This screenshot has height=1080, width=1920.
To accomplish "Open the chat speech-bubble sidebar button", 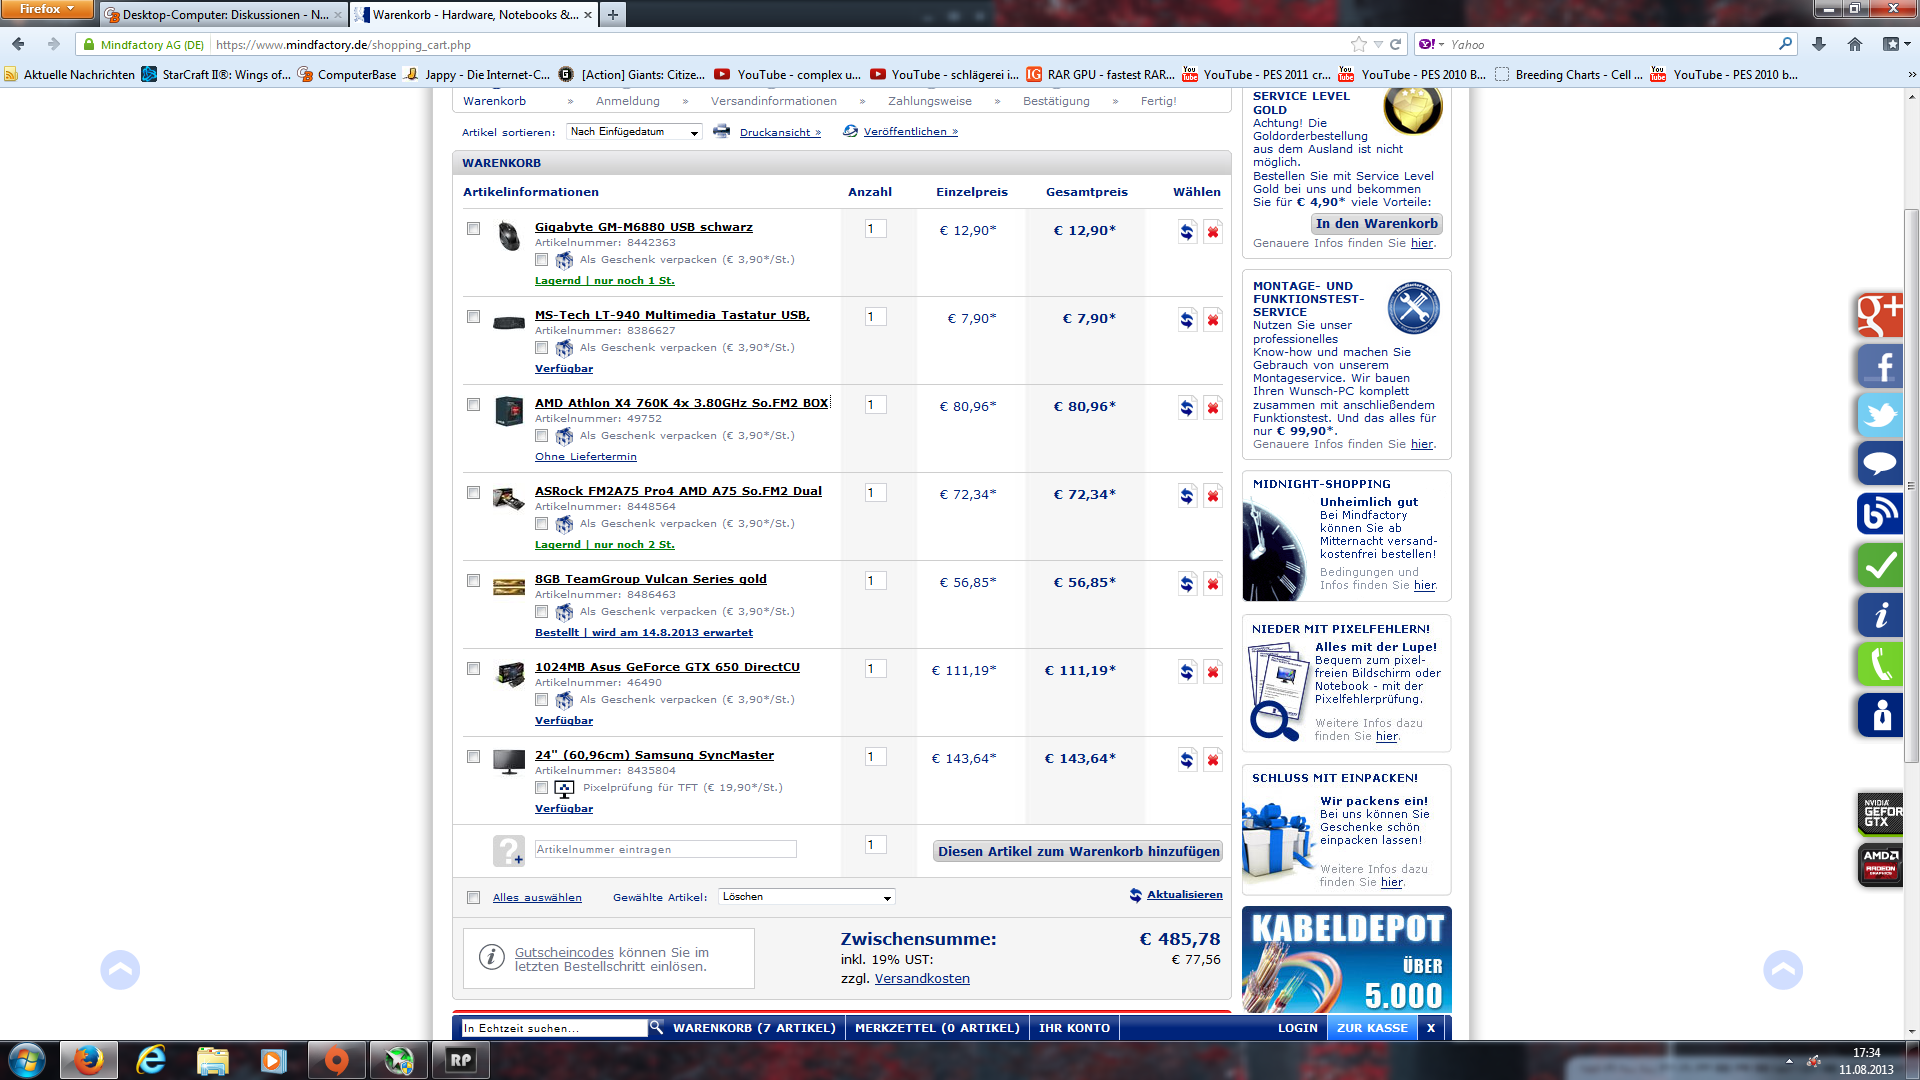I will click(1880, 464).
